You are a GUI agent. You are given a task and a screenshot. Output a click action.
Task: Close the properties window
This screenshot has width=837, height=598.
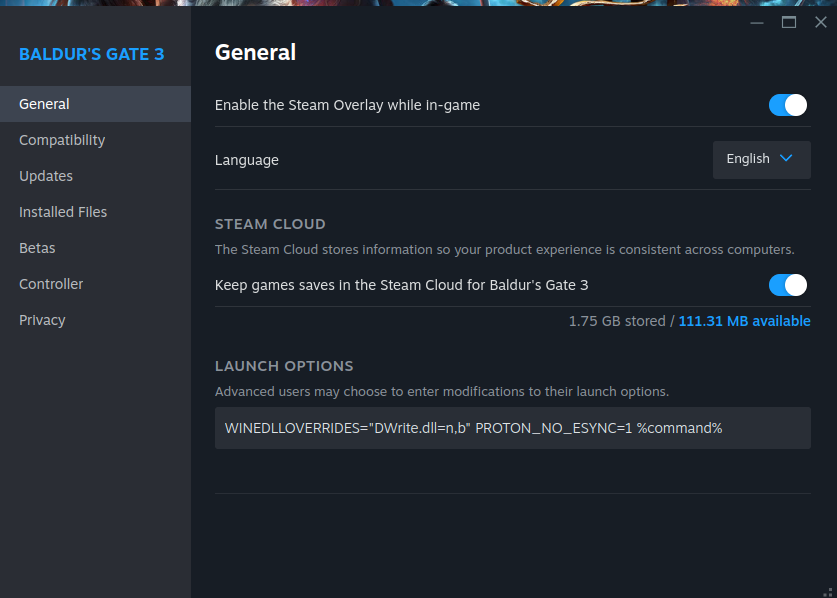coord(820,22)
